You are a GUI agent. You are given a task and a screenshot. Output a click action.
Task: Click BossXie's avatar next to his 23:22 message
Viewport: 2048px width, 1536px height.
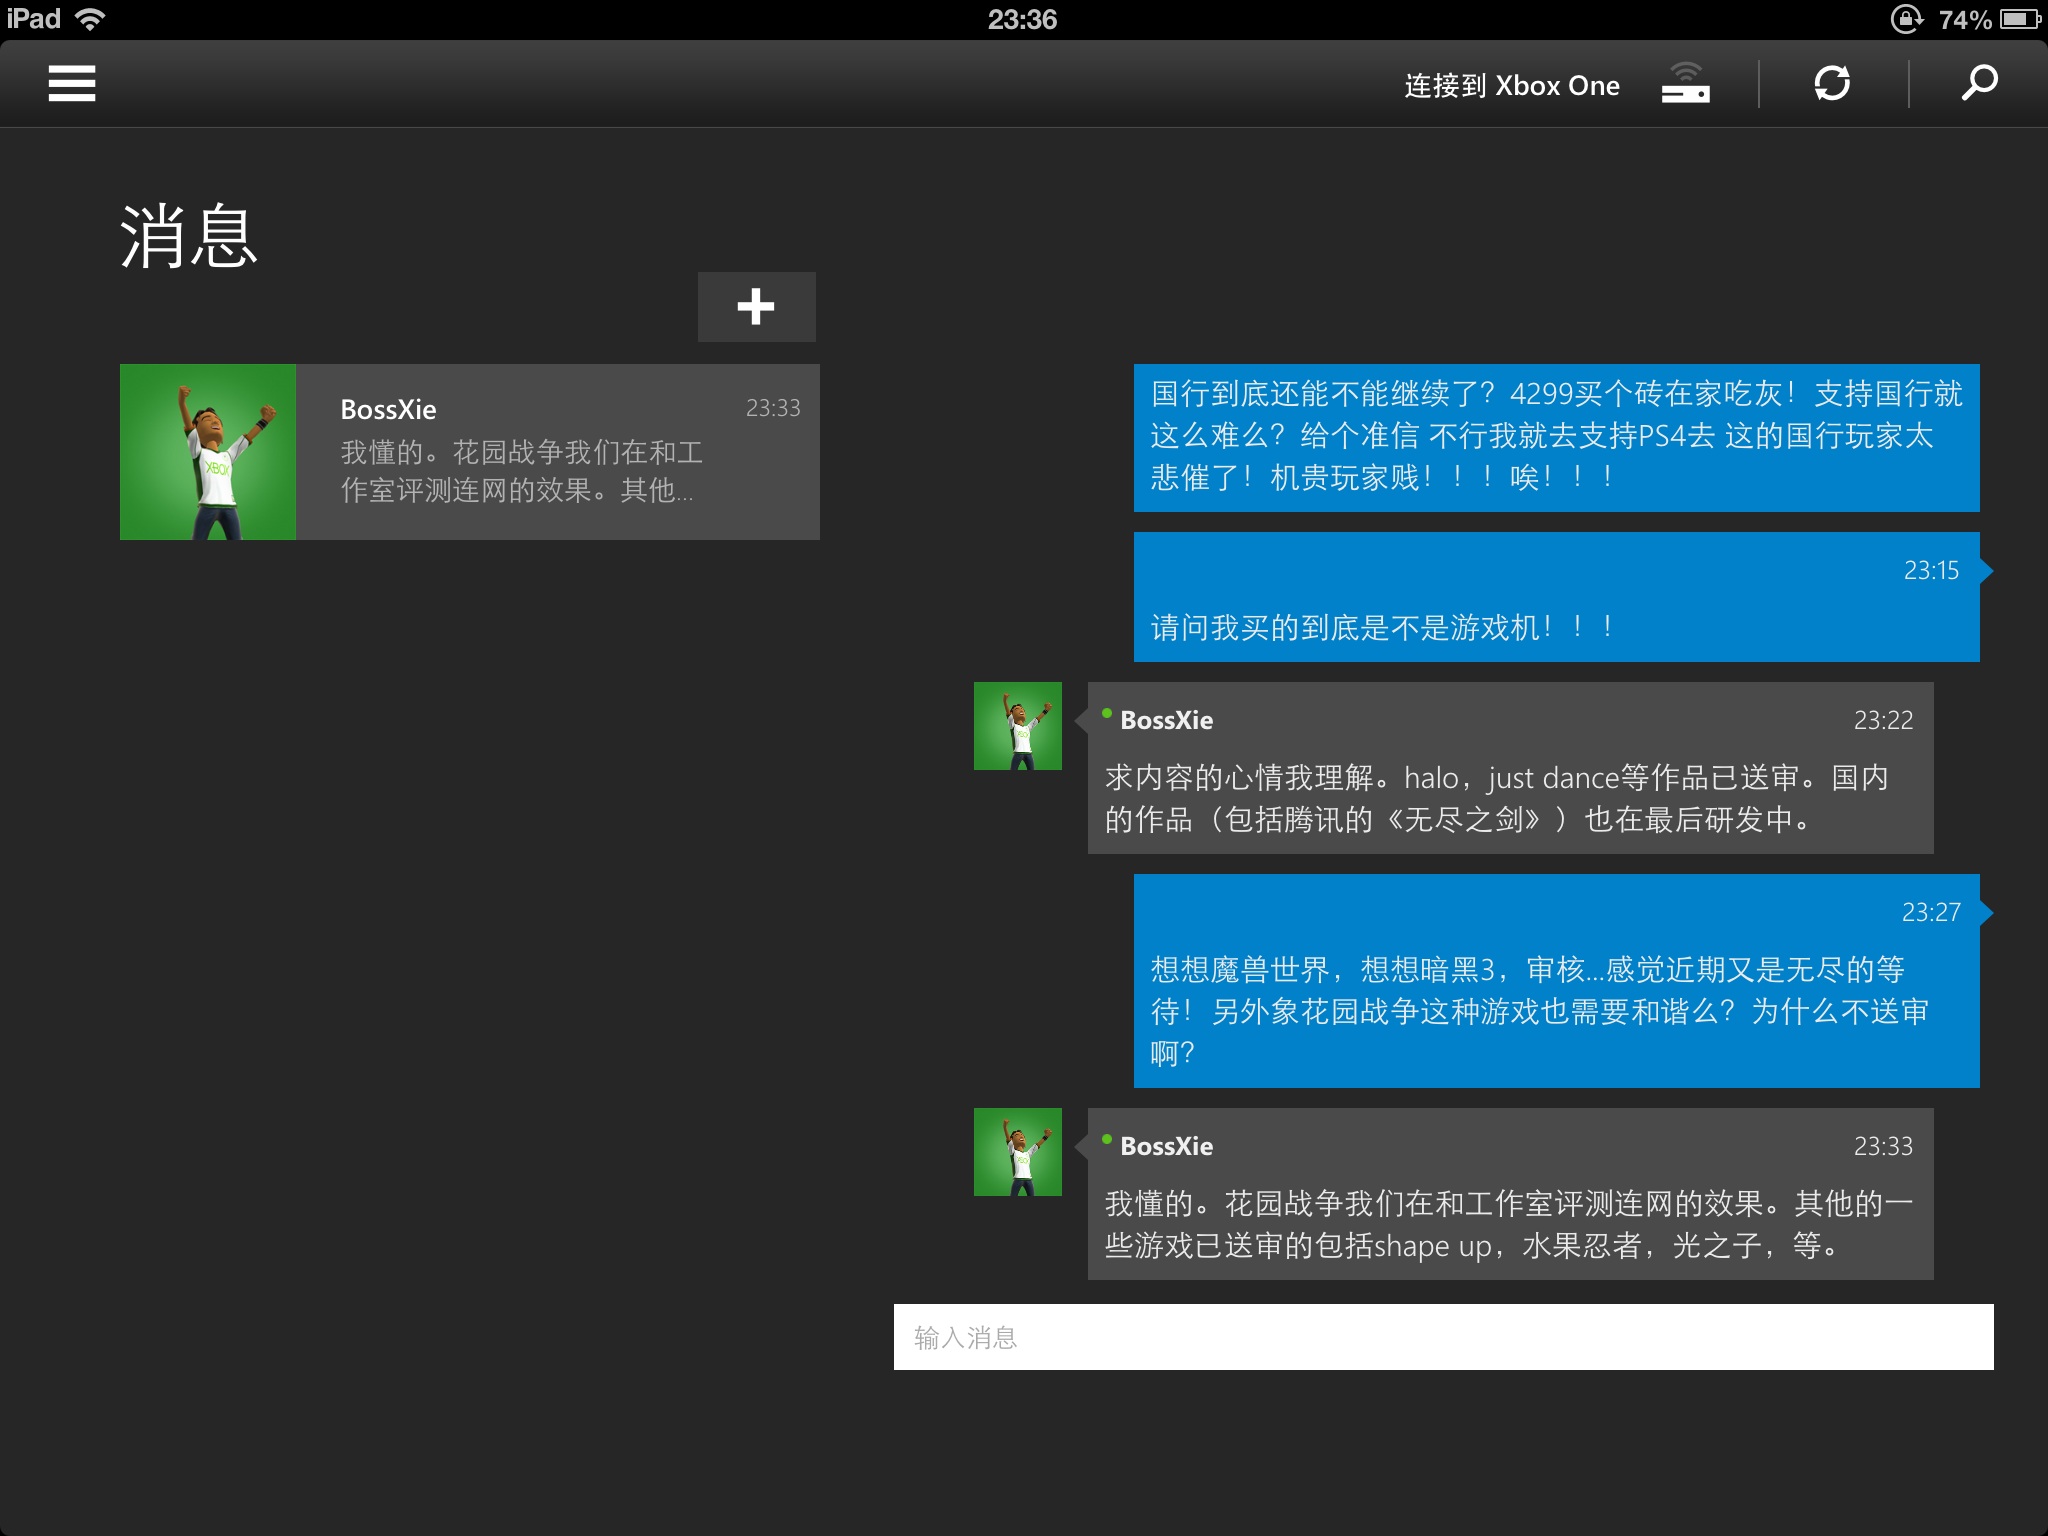[x=1018, y=725]
